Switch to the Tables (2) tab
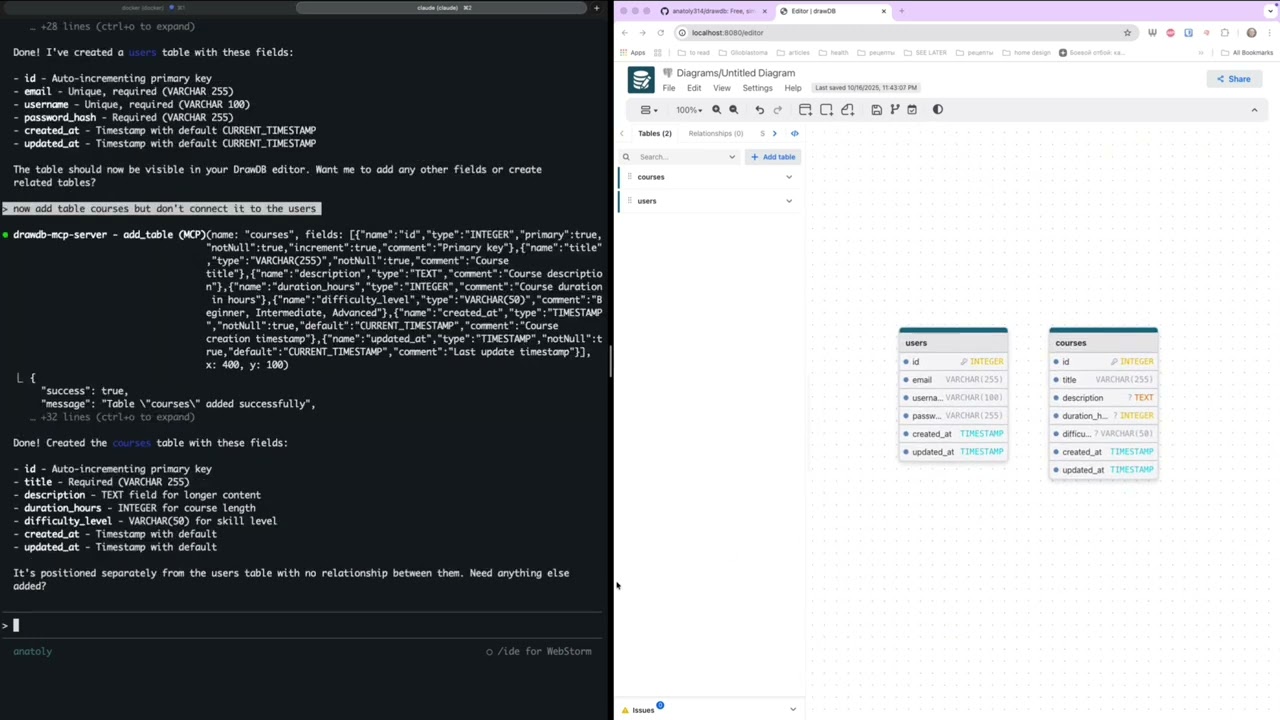 655,133
